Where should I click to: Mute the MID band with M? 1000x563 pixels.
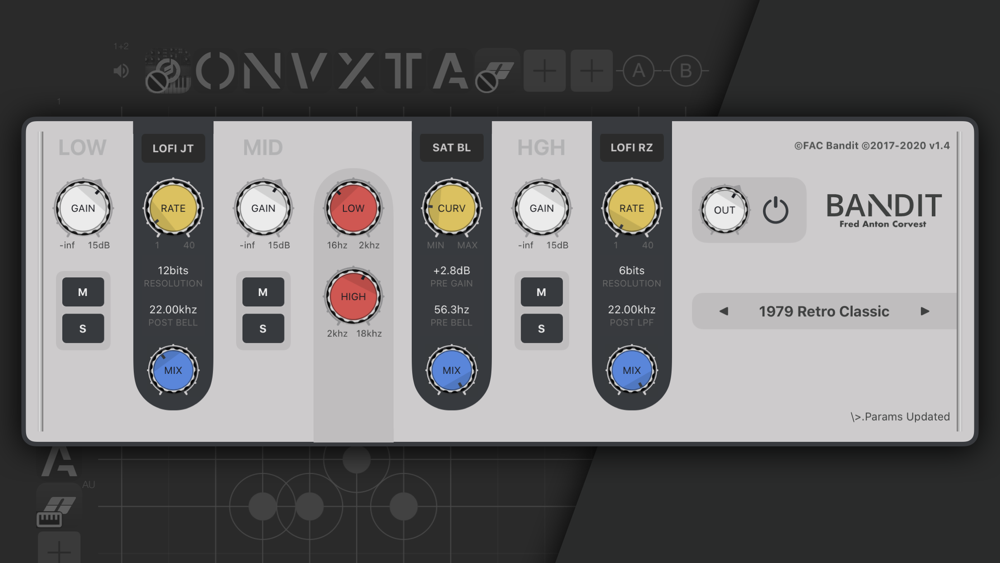pos(263,292)
